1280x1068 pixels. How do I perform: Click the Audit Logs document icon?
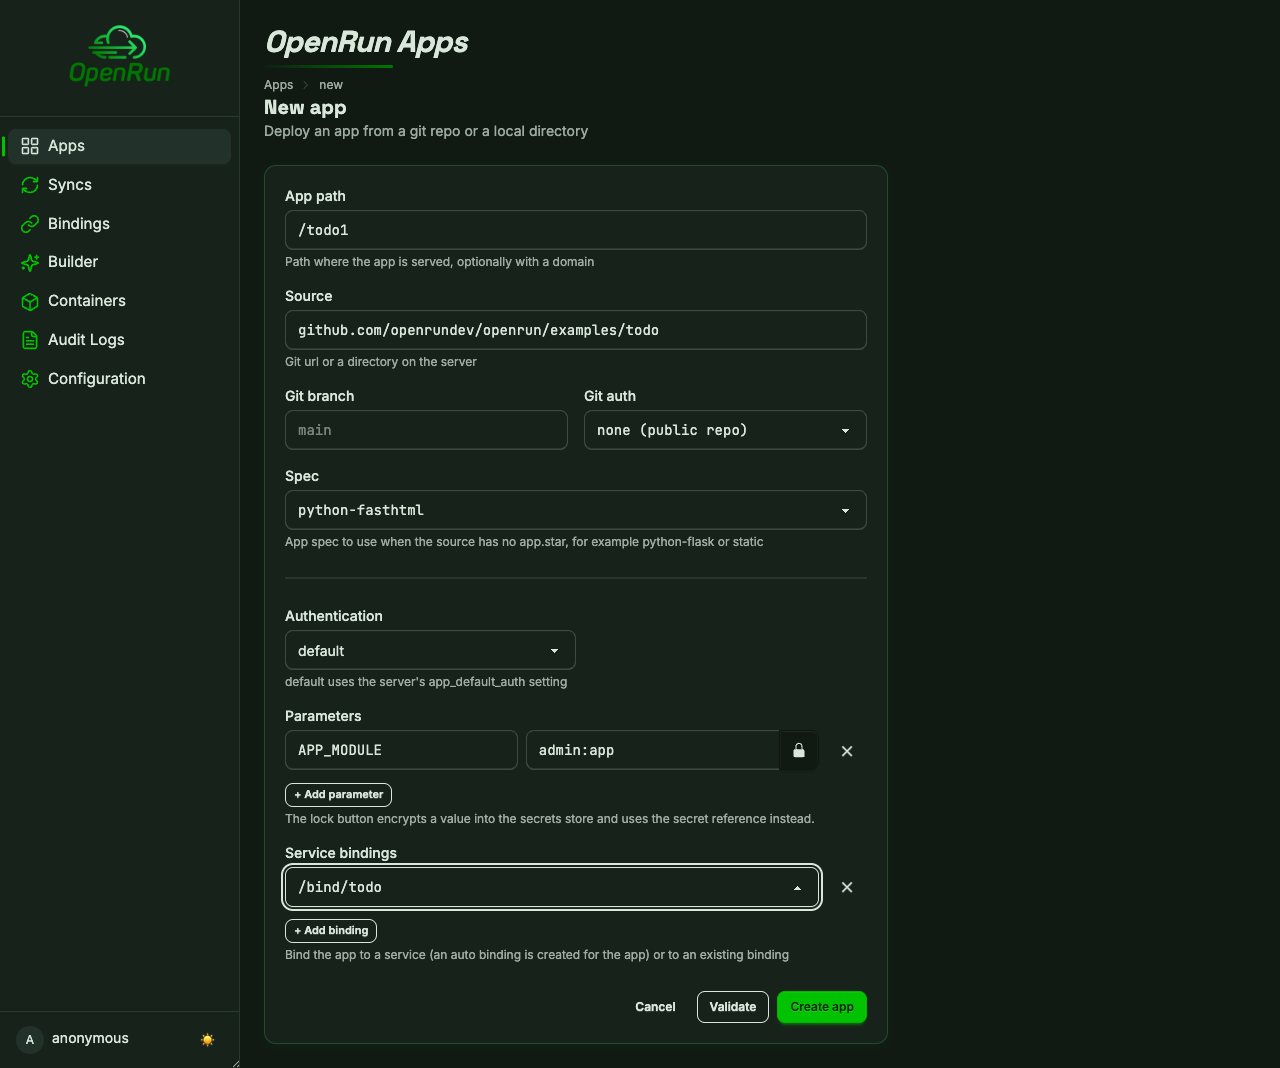[x=30, y=340]
